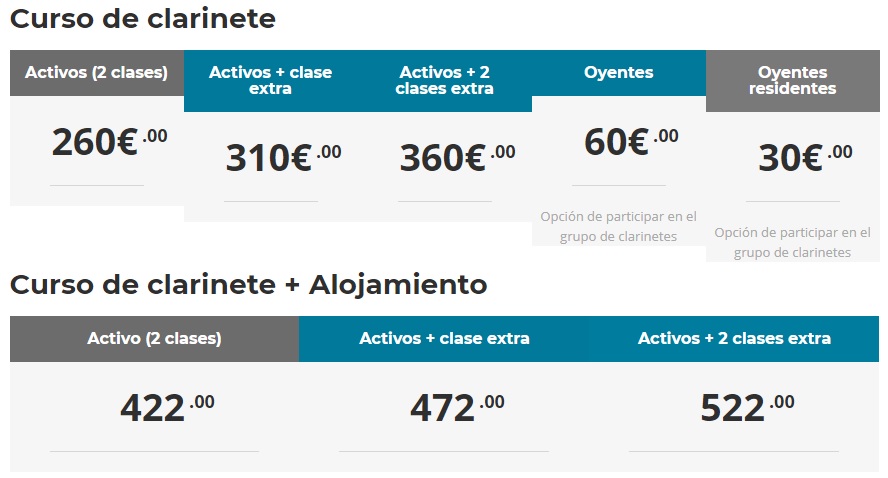This screenshot has height=478, width=888.
Task: Click the 360€ price
Action: pyautogui.click(x=456, y=158)
